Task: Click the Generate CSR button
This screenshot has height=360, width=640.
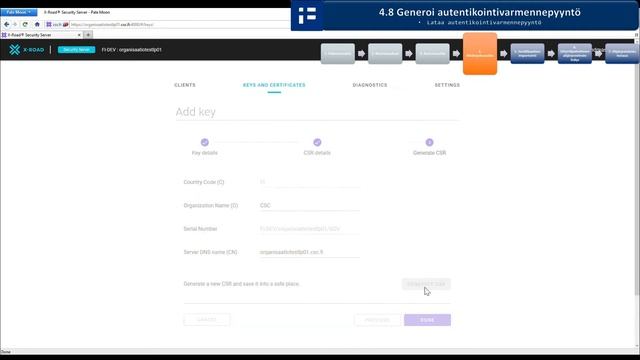Action: tap(426, 284)
